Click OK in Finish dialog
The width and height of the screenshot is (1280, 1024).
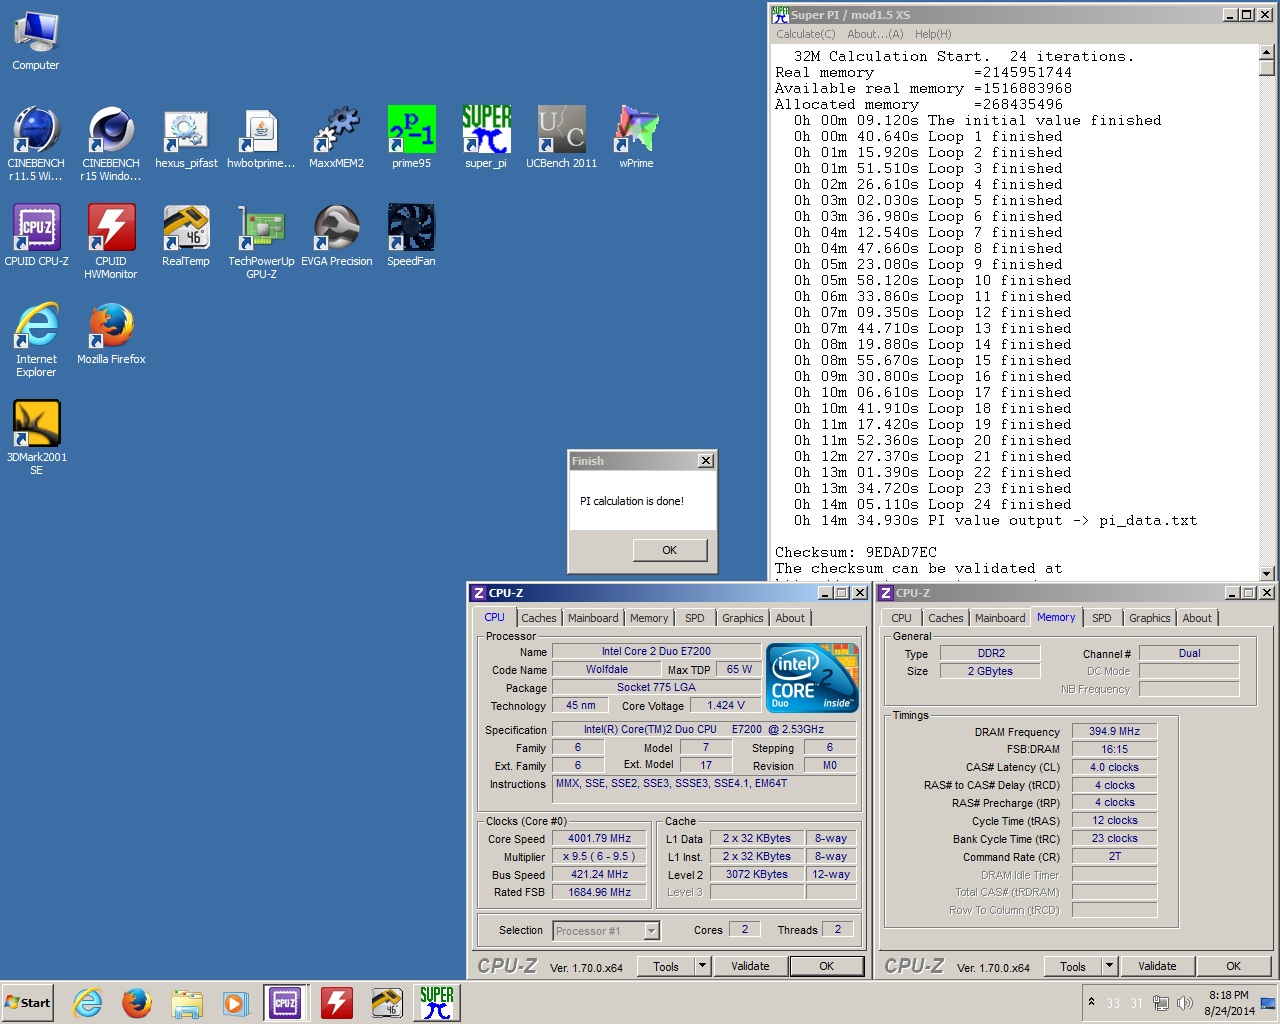669,550
